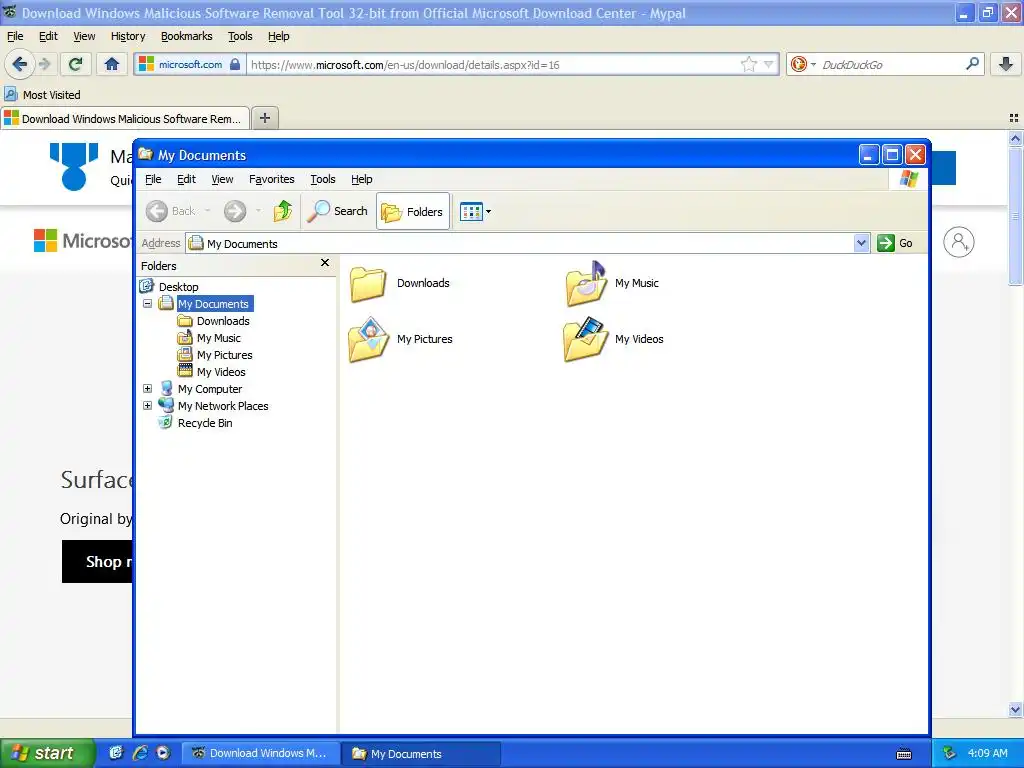1024x768 pixels.
Task: Open Search in My Documents toolbar
Action: (x=338, y=211)
